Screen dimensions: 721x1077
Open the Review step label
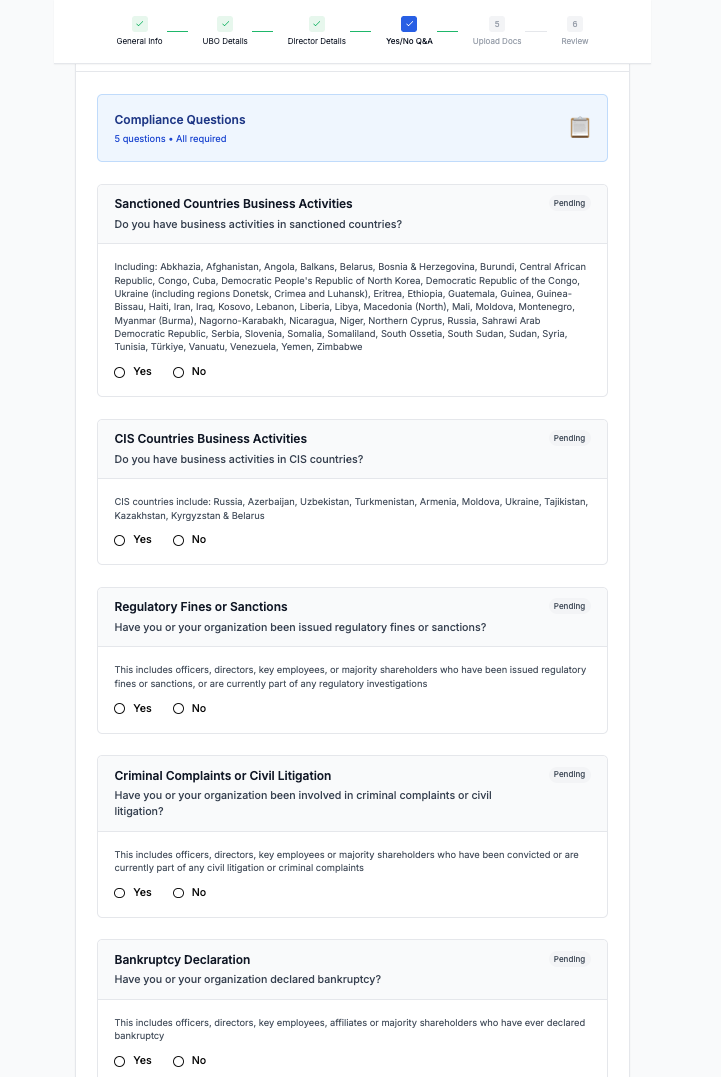(x=575, y=41)
